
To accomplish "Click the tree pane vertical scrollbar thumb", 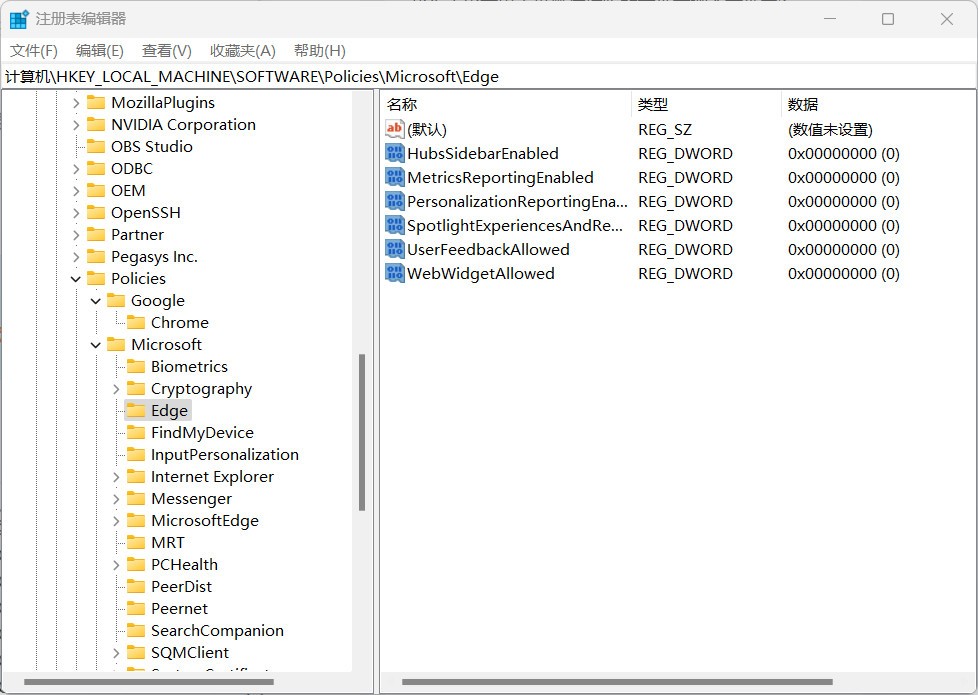I will coord(362,432).
